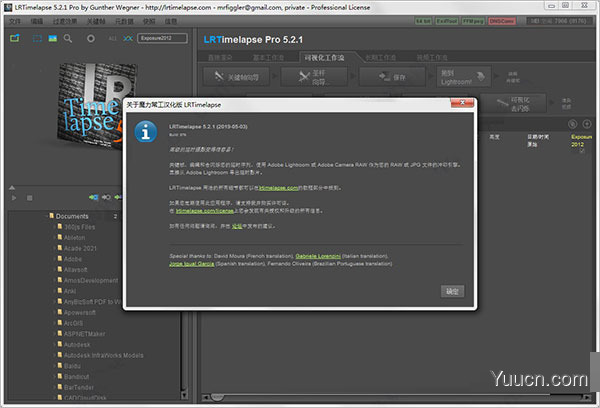This screenshot has height=408, width=600.
Task: Switch to the 长期工作流 tab
Action: point(380,58)
